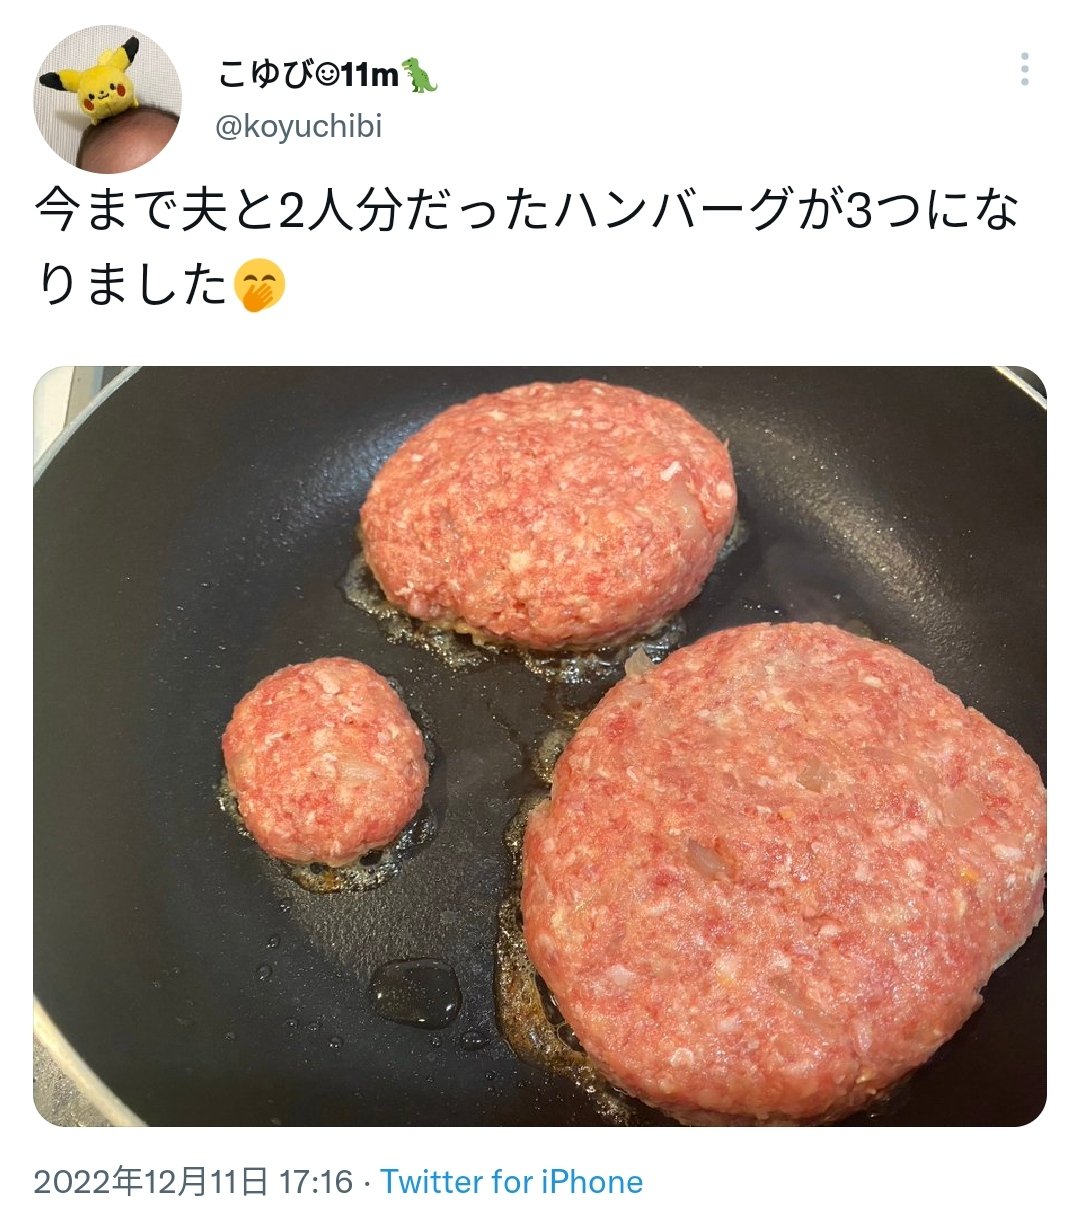Click the smiley face emoji in the display name

(x=327, y=75)
